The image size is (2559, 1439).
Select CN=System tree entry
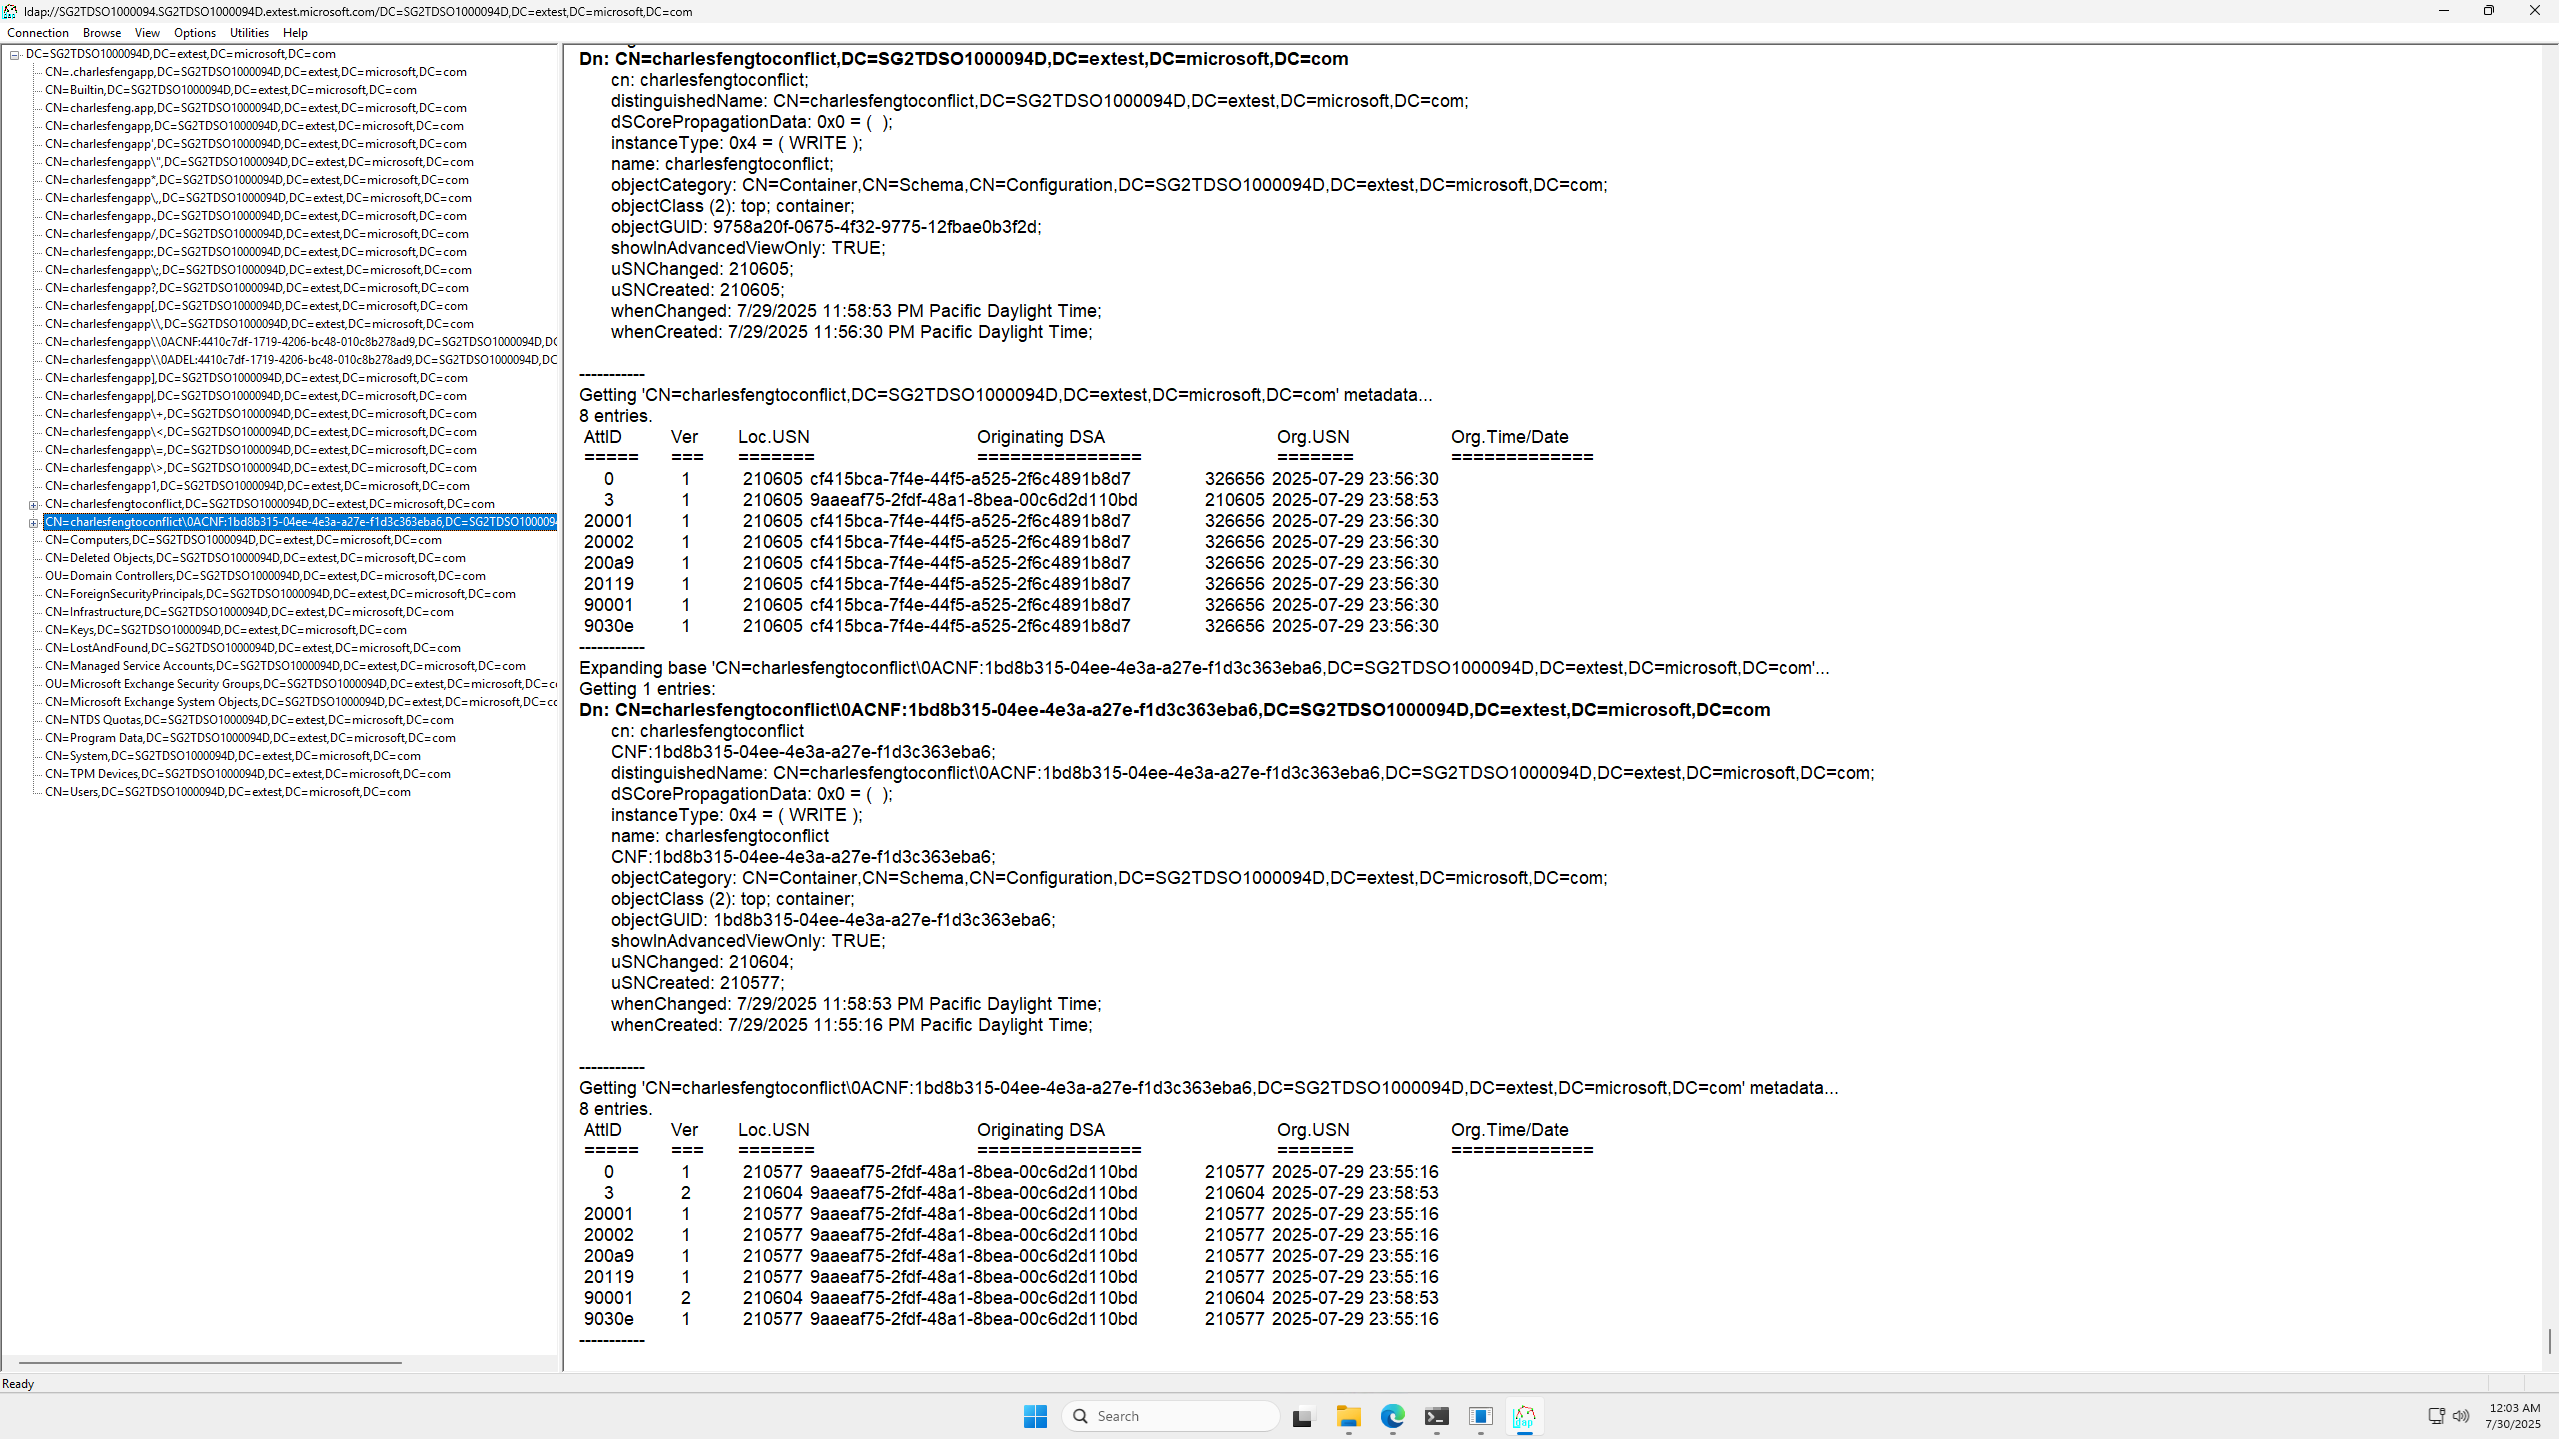(232, 756)
